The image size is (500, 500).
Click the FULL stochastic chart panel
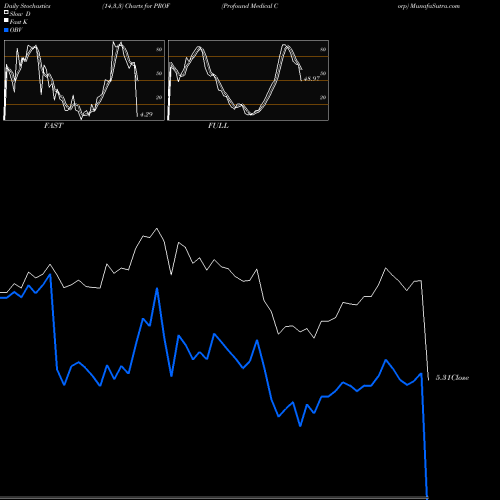point(248,80)
